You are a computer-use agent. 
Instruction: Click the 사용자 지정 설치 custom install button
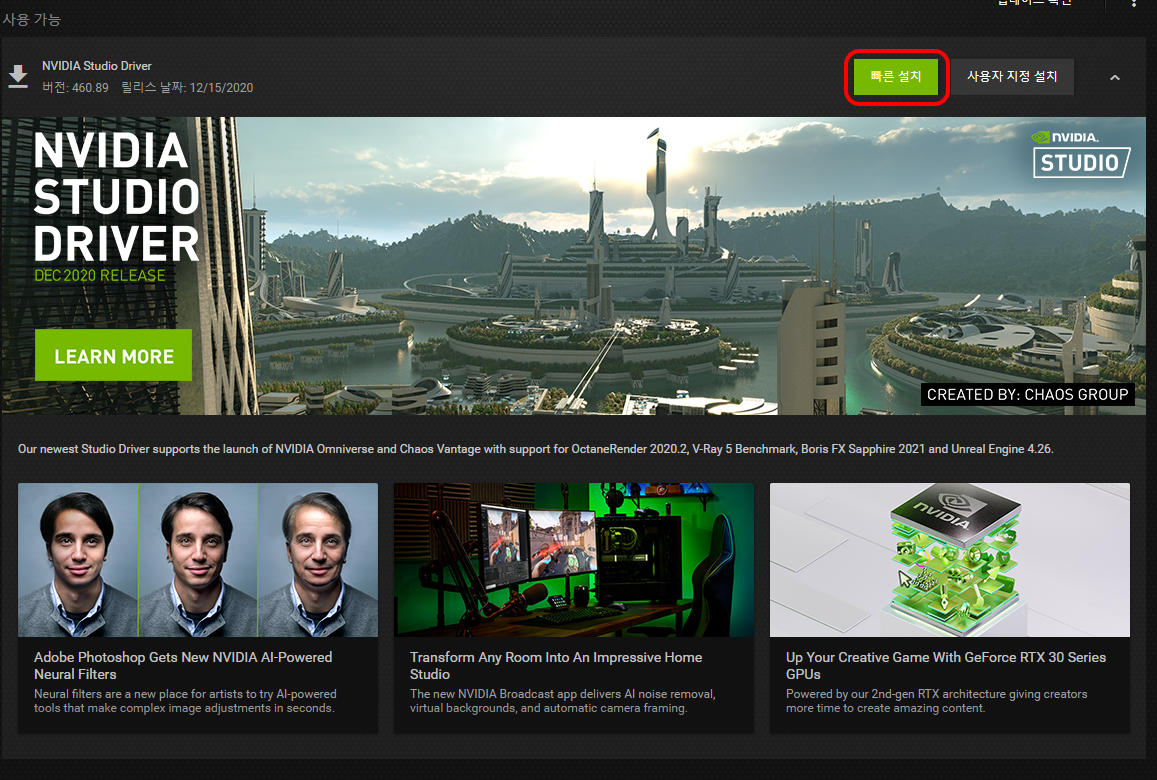[1012, 77]
